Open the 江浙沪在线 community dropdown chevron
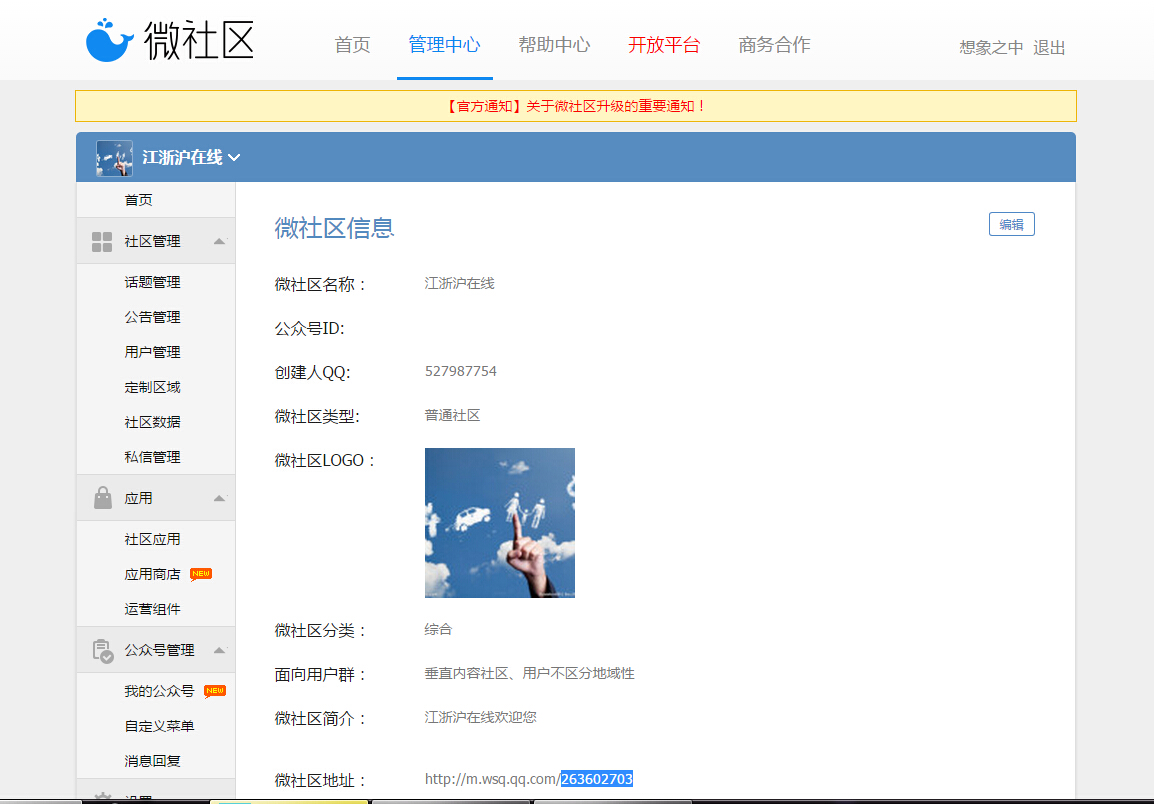The image size is (1154, 804). (234, 158)
